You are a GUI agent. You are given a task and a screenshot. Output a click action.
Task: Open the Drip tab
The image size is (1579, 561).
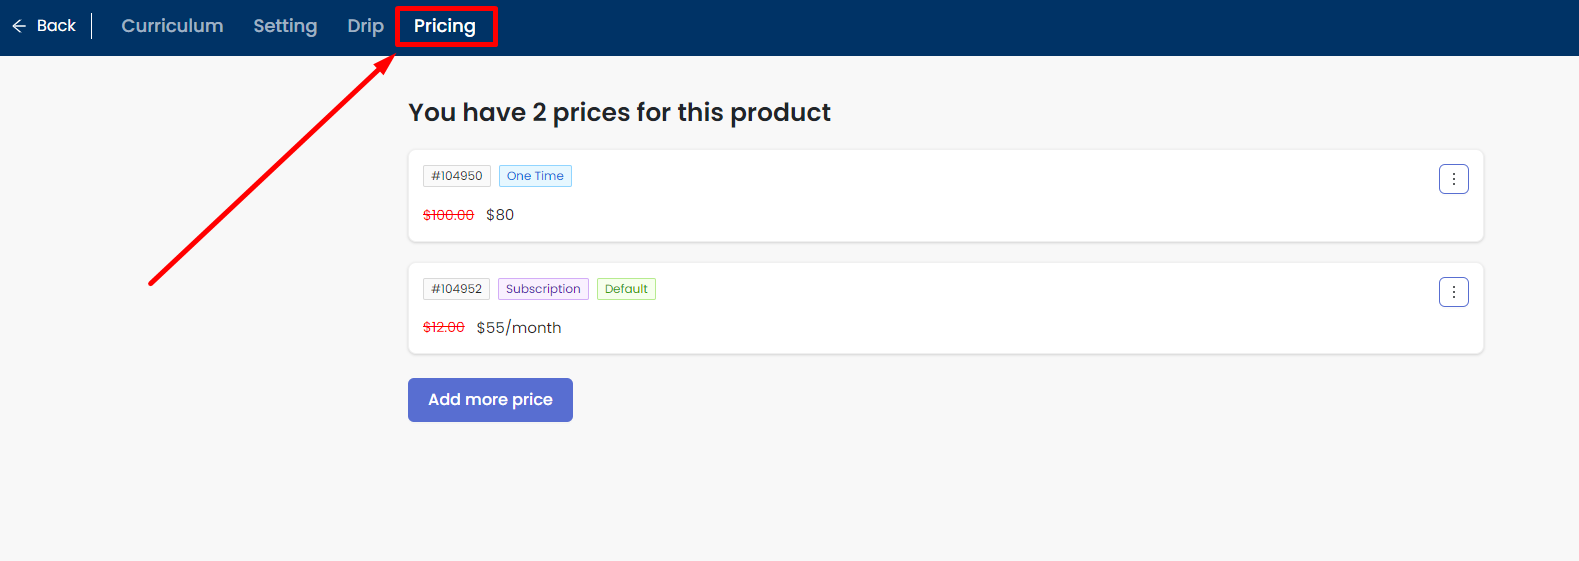(x=365, y=26)
